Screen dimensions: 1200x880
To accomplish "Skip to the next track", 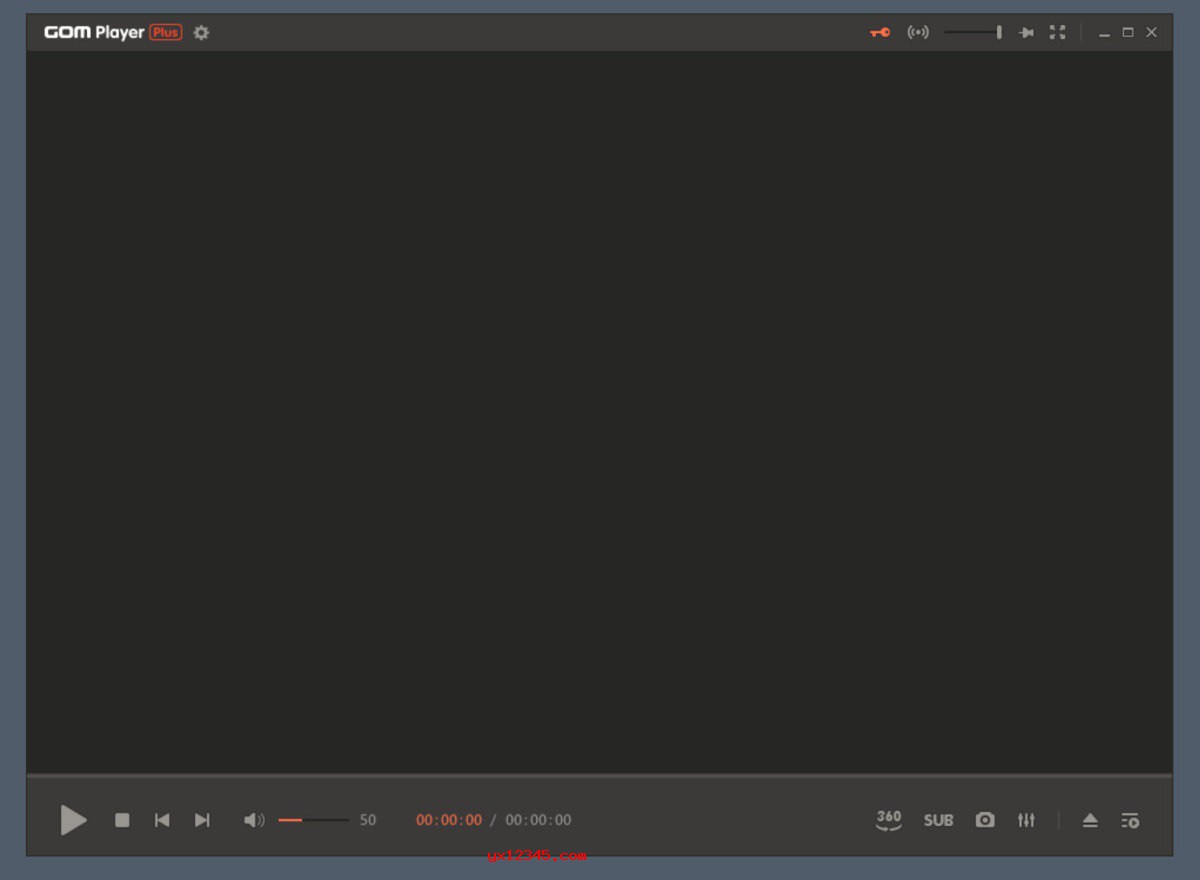I will click(202, 820).
